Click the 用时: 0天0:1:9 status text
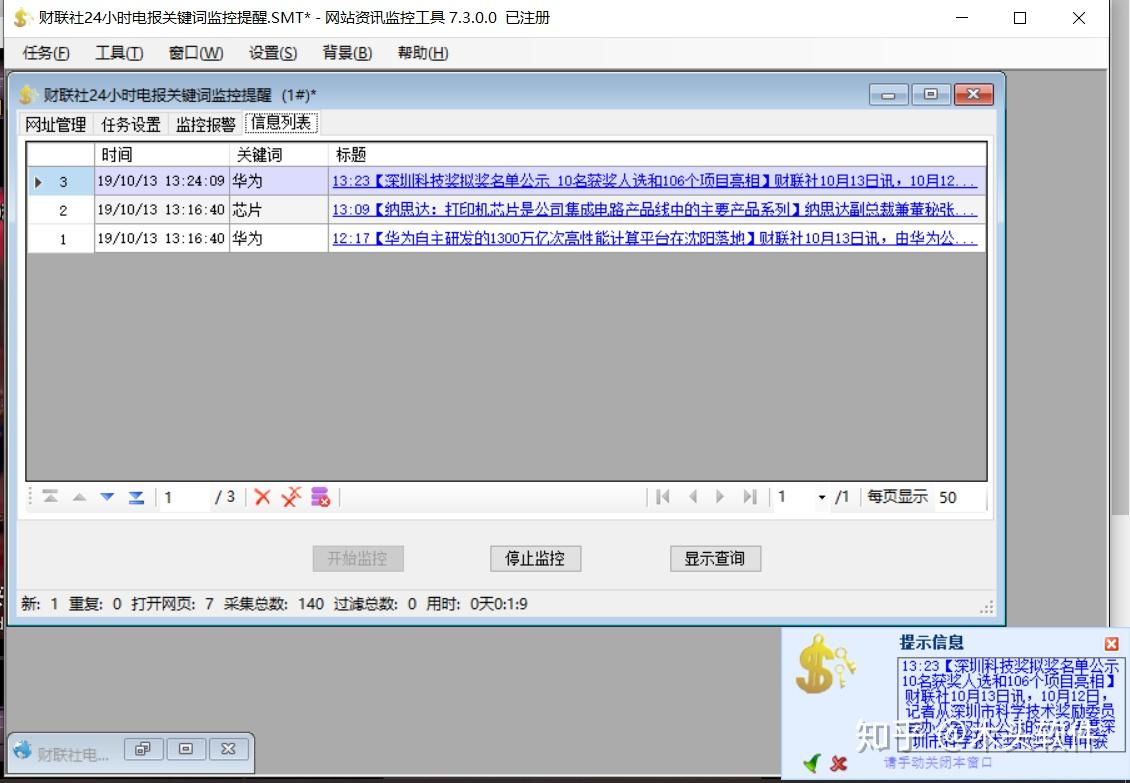The width and height of the screenshot is (1130, 783). coord(476,603)
